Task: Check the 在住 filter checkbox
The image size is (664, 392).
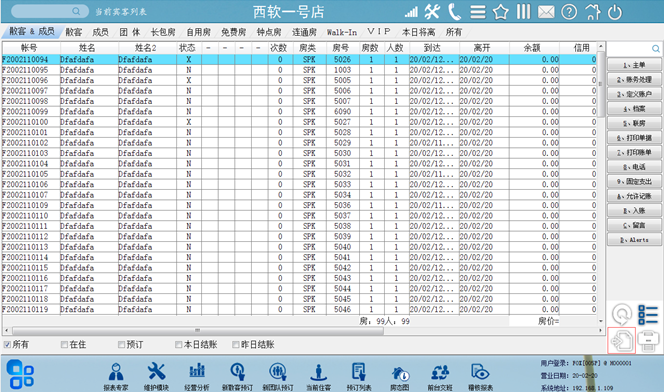Action: coord(64,345)
